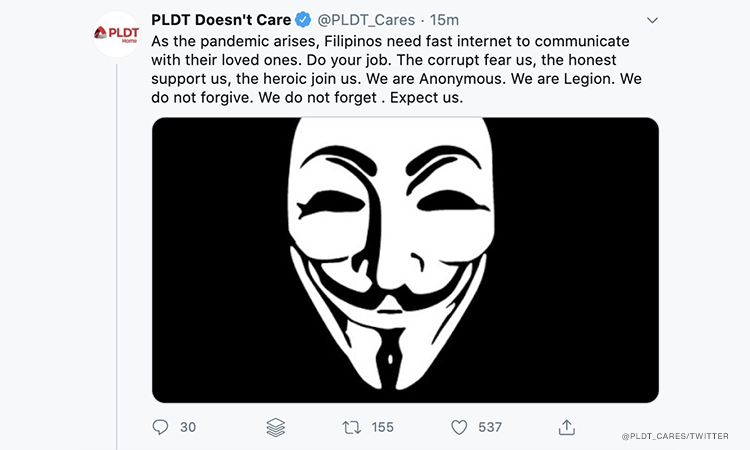Retweet using the arrows icon

click(x=351, y=427)
